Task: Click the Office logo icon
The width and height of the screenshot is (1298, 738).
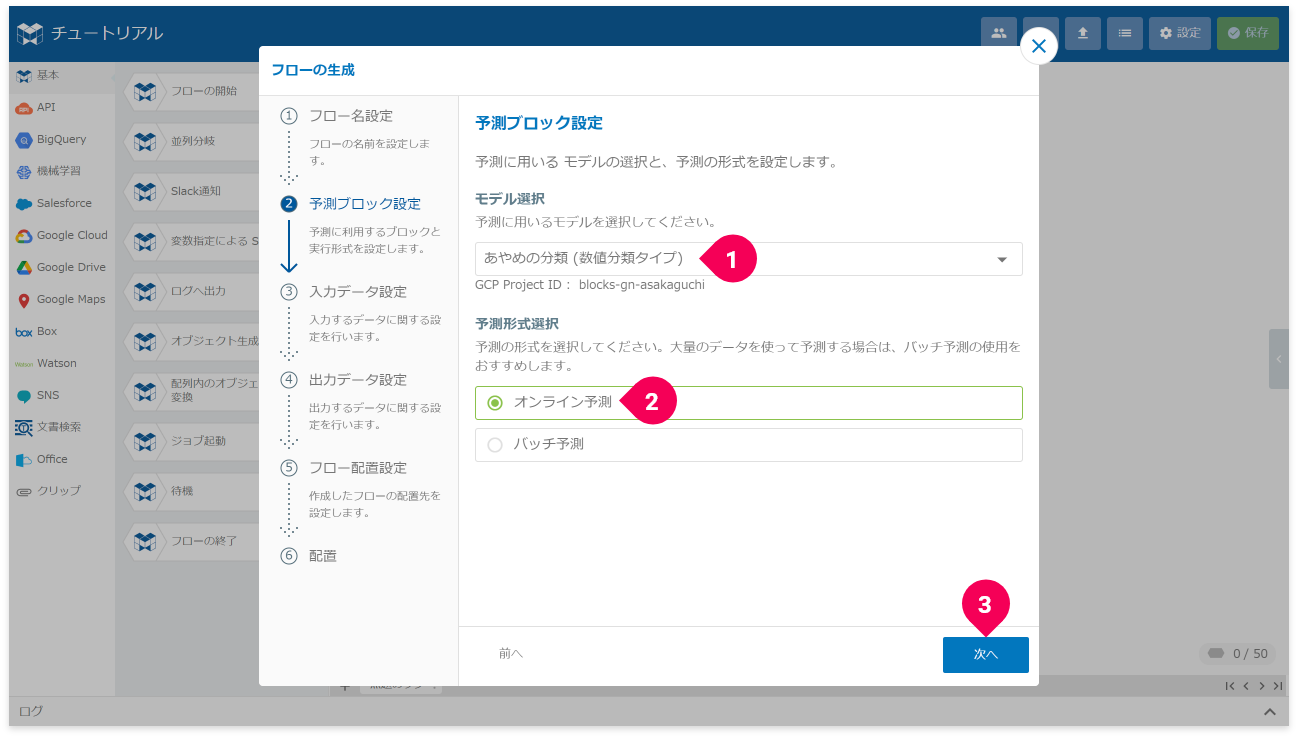Action: 24,460
